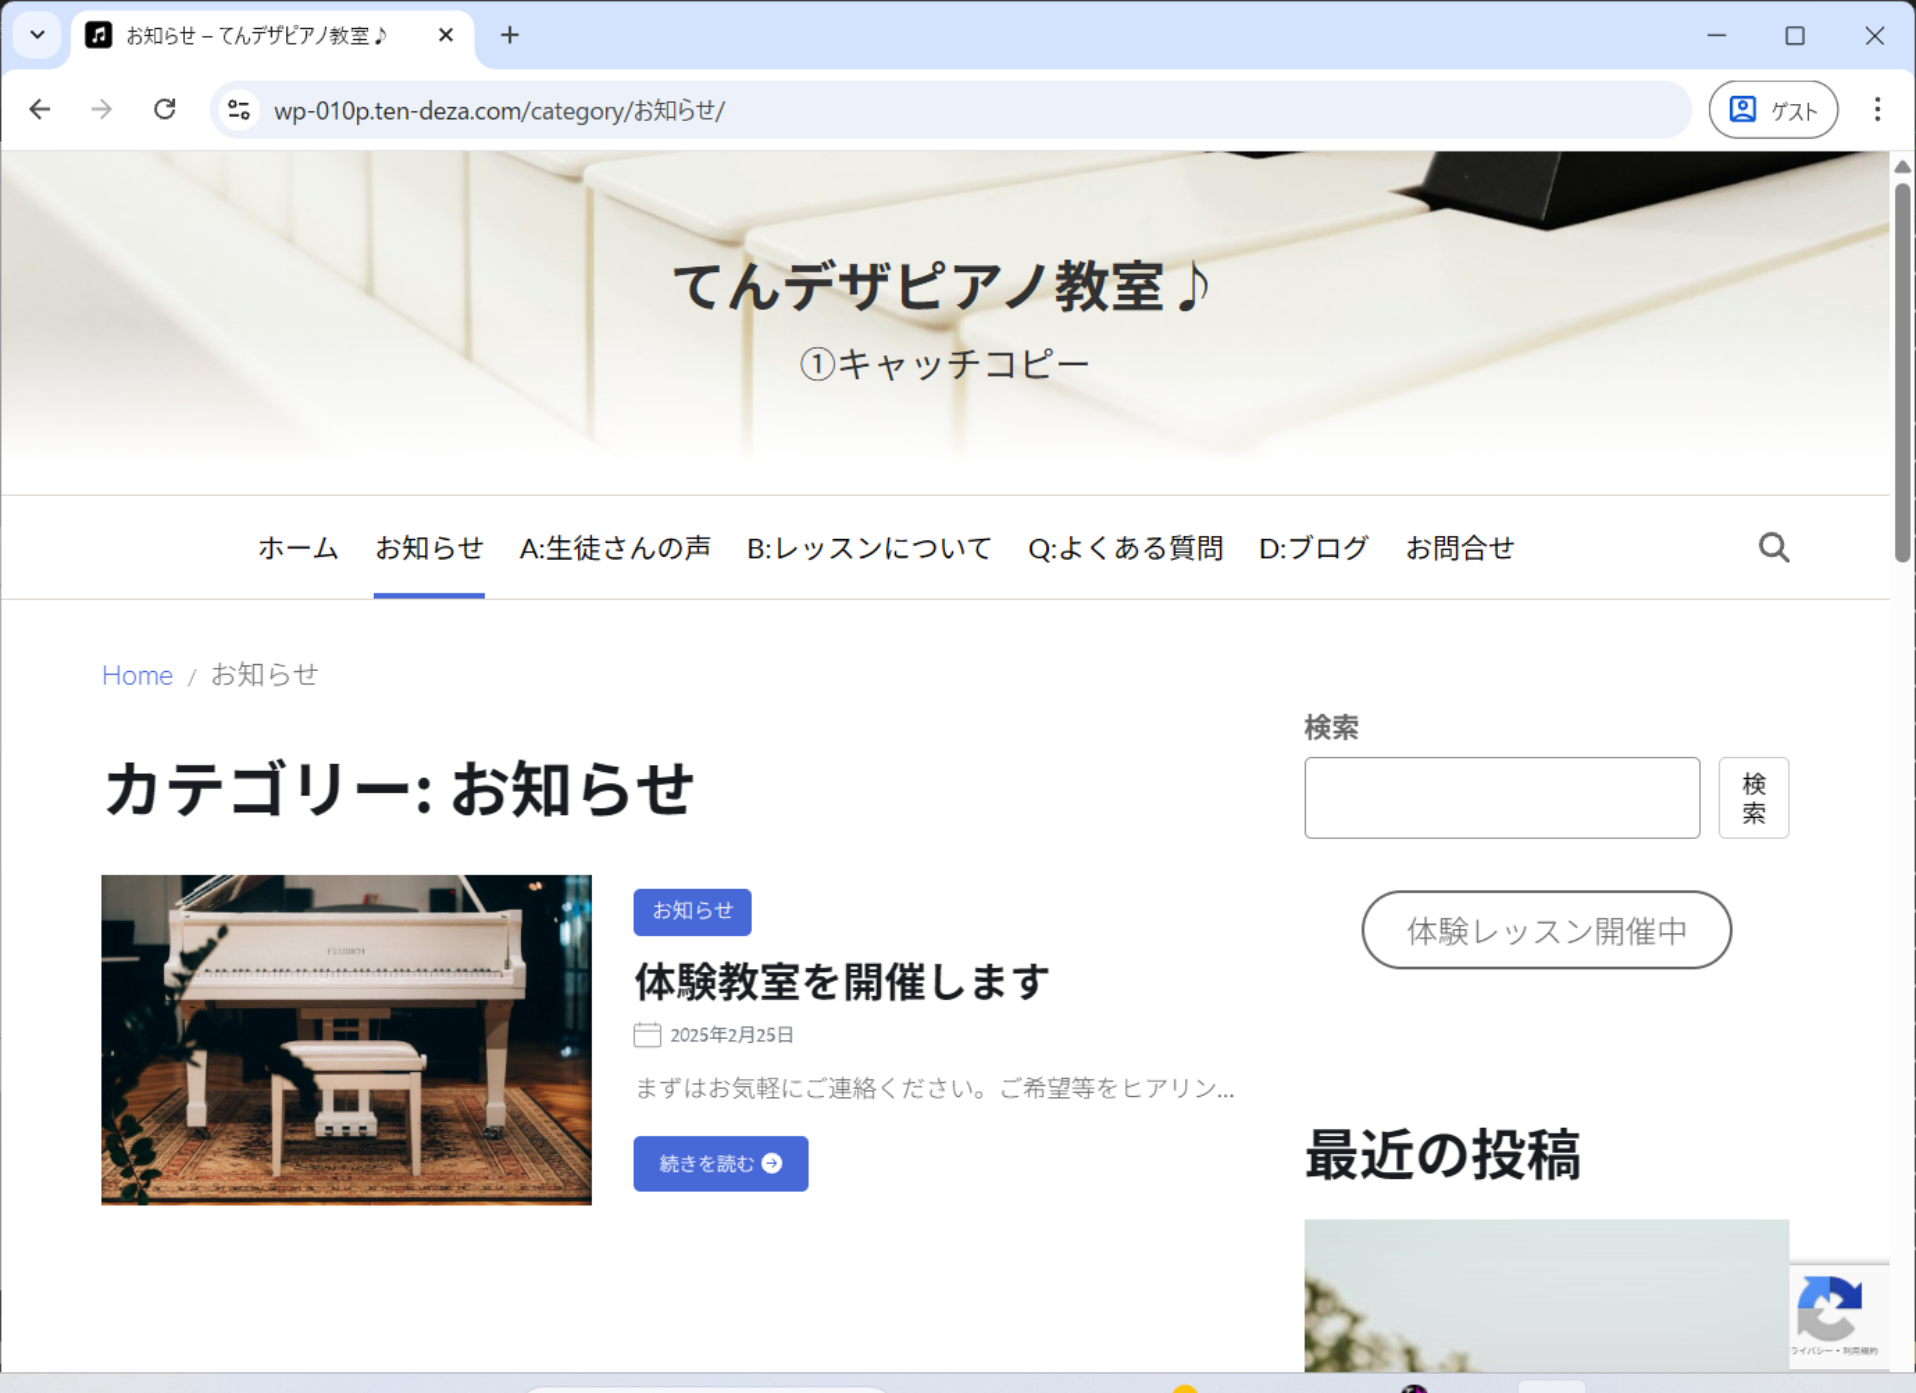Click the browser back arrow
The height and width of the screenshot is (1393, 1916).
point(40,109)
